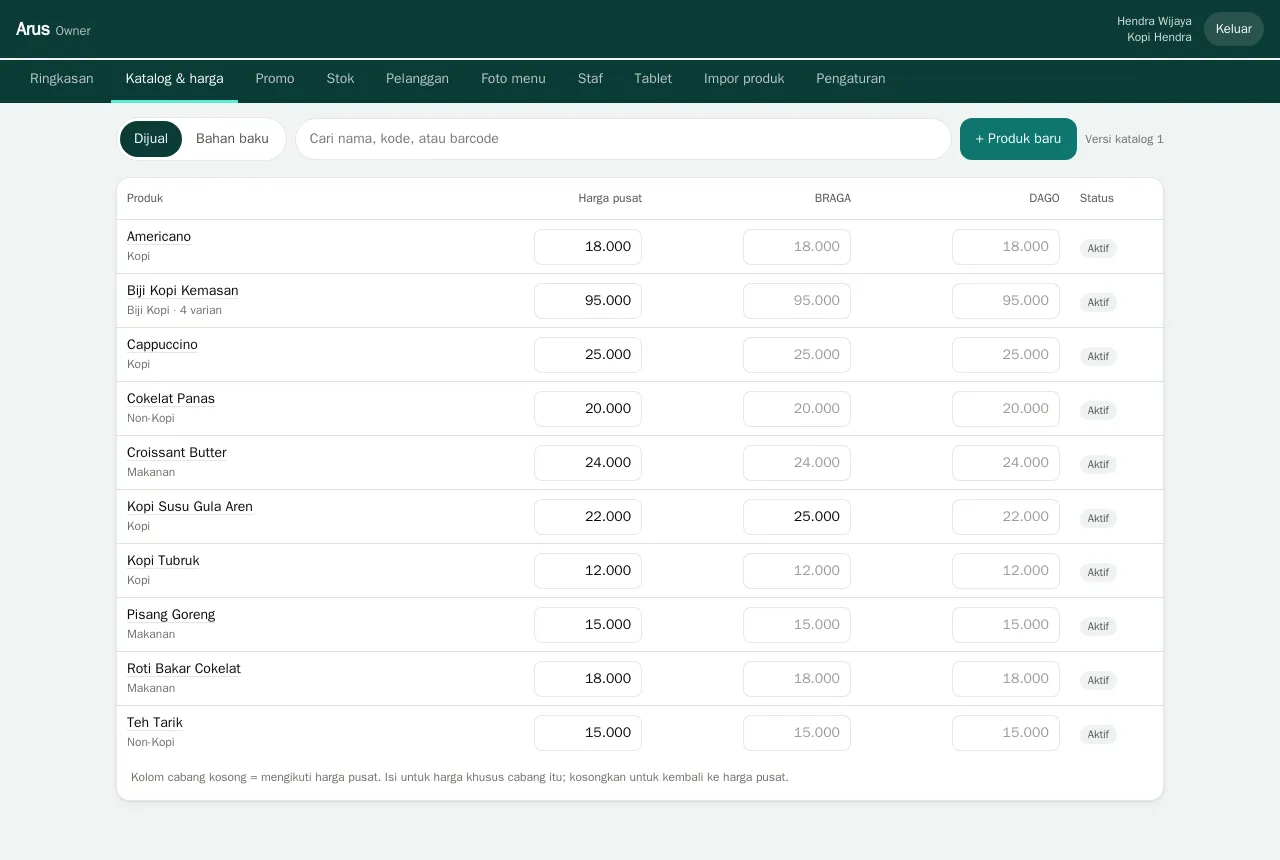The image size is (1280, 860).
Task: Open the Ringkasan tab
Action: point(62,79)
